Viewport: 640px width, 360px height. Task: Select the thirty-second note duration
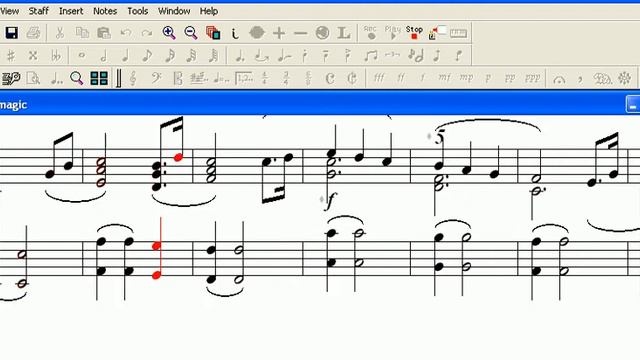[x=191, y=56]
